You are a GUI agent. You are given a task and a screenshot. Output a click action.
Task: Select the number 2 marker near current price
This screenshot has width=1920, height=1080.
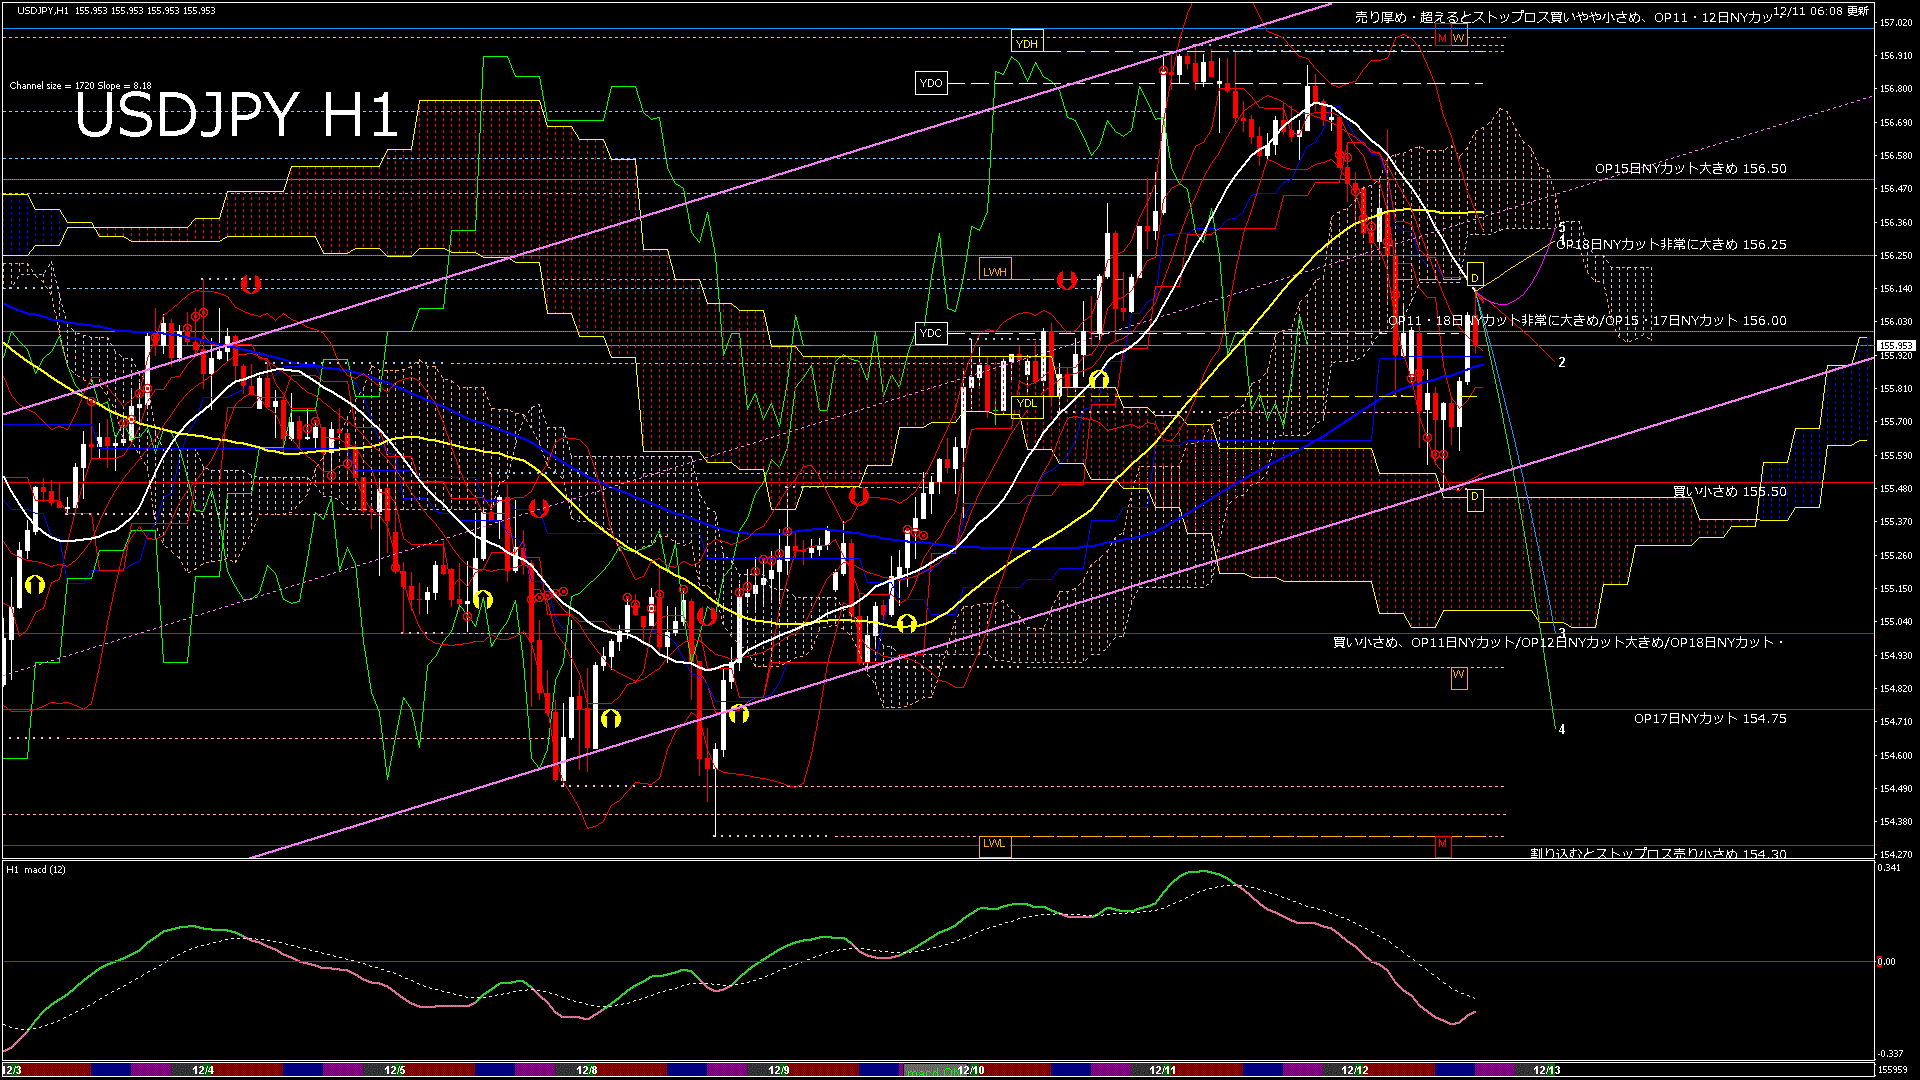point(1561,362)
